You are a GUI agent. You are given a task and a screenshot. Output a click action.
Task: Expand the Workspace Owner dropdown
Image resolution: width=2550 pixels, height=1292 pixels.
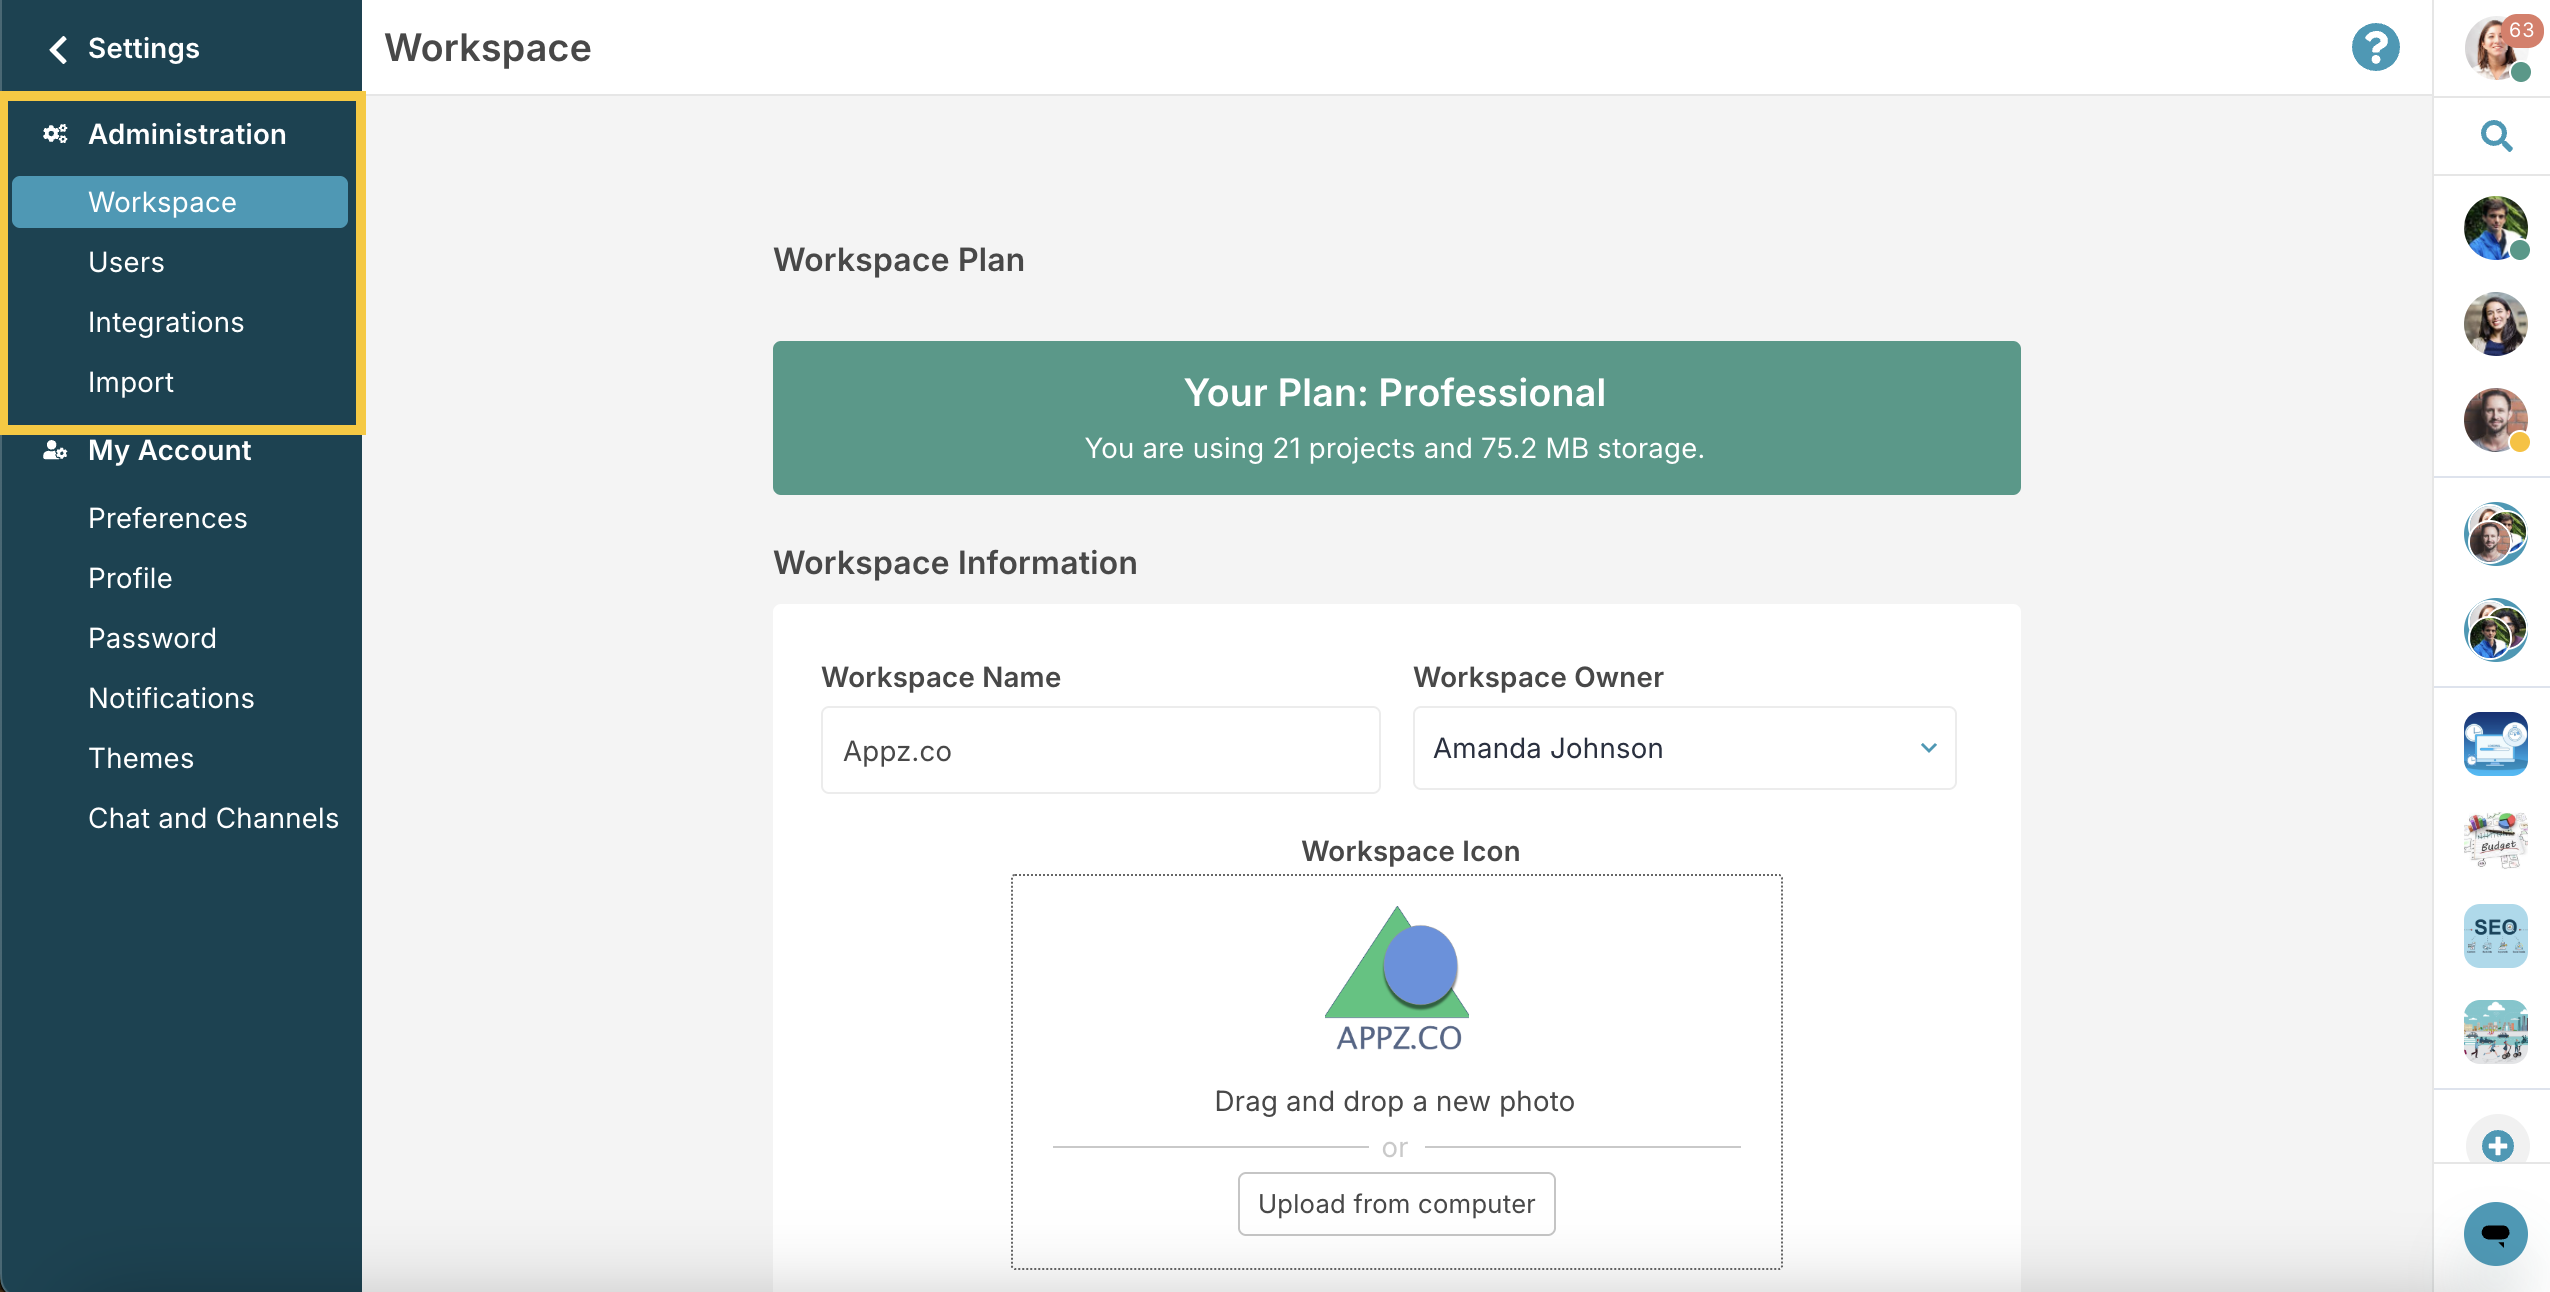click(1684, 748)
